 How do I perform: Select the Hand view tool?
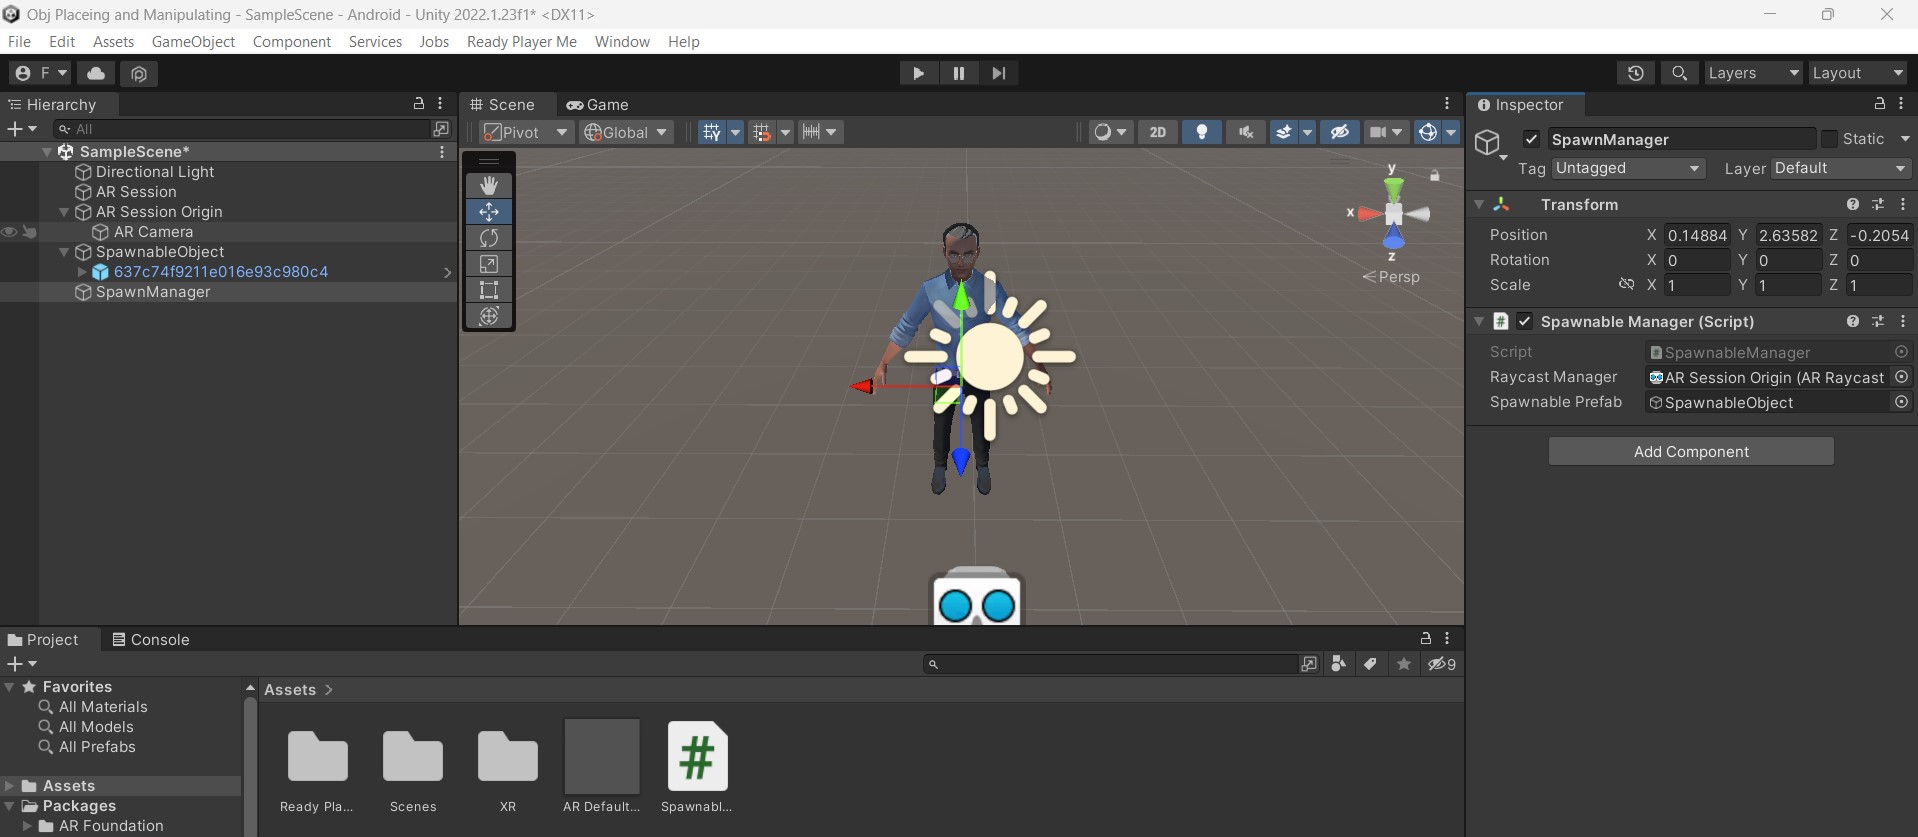(489, 186)
